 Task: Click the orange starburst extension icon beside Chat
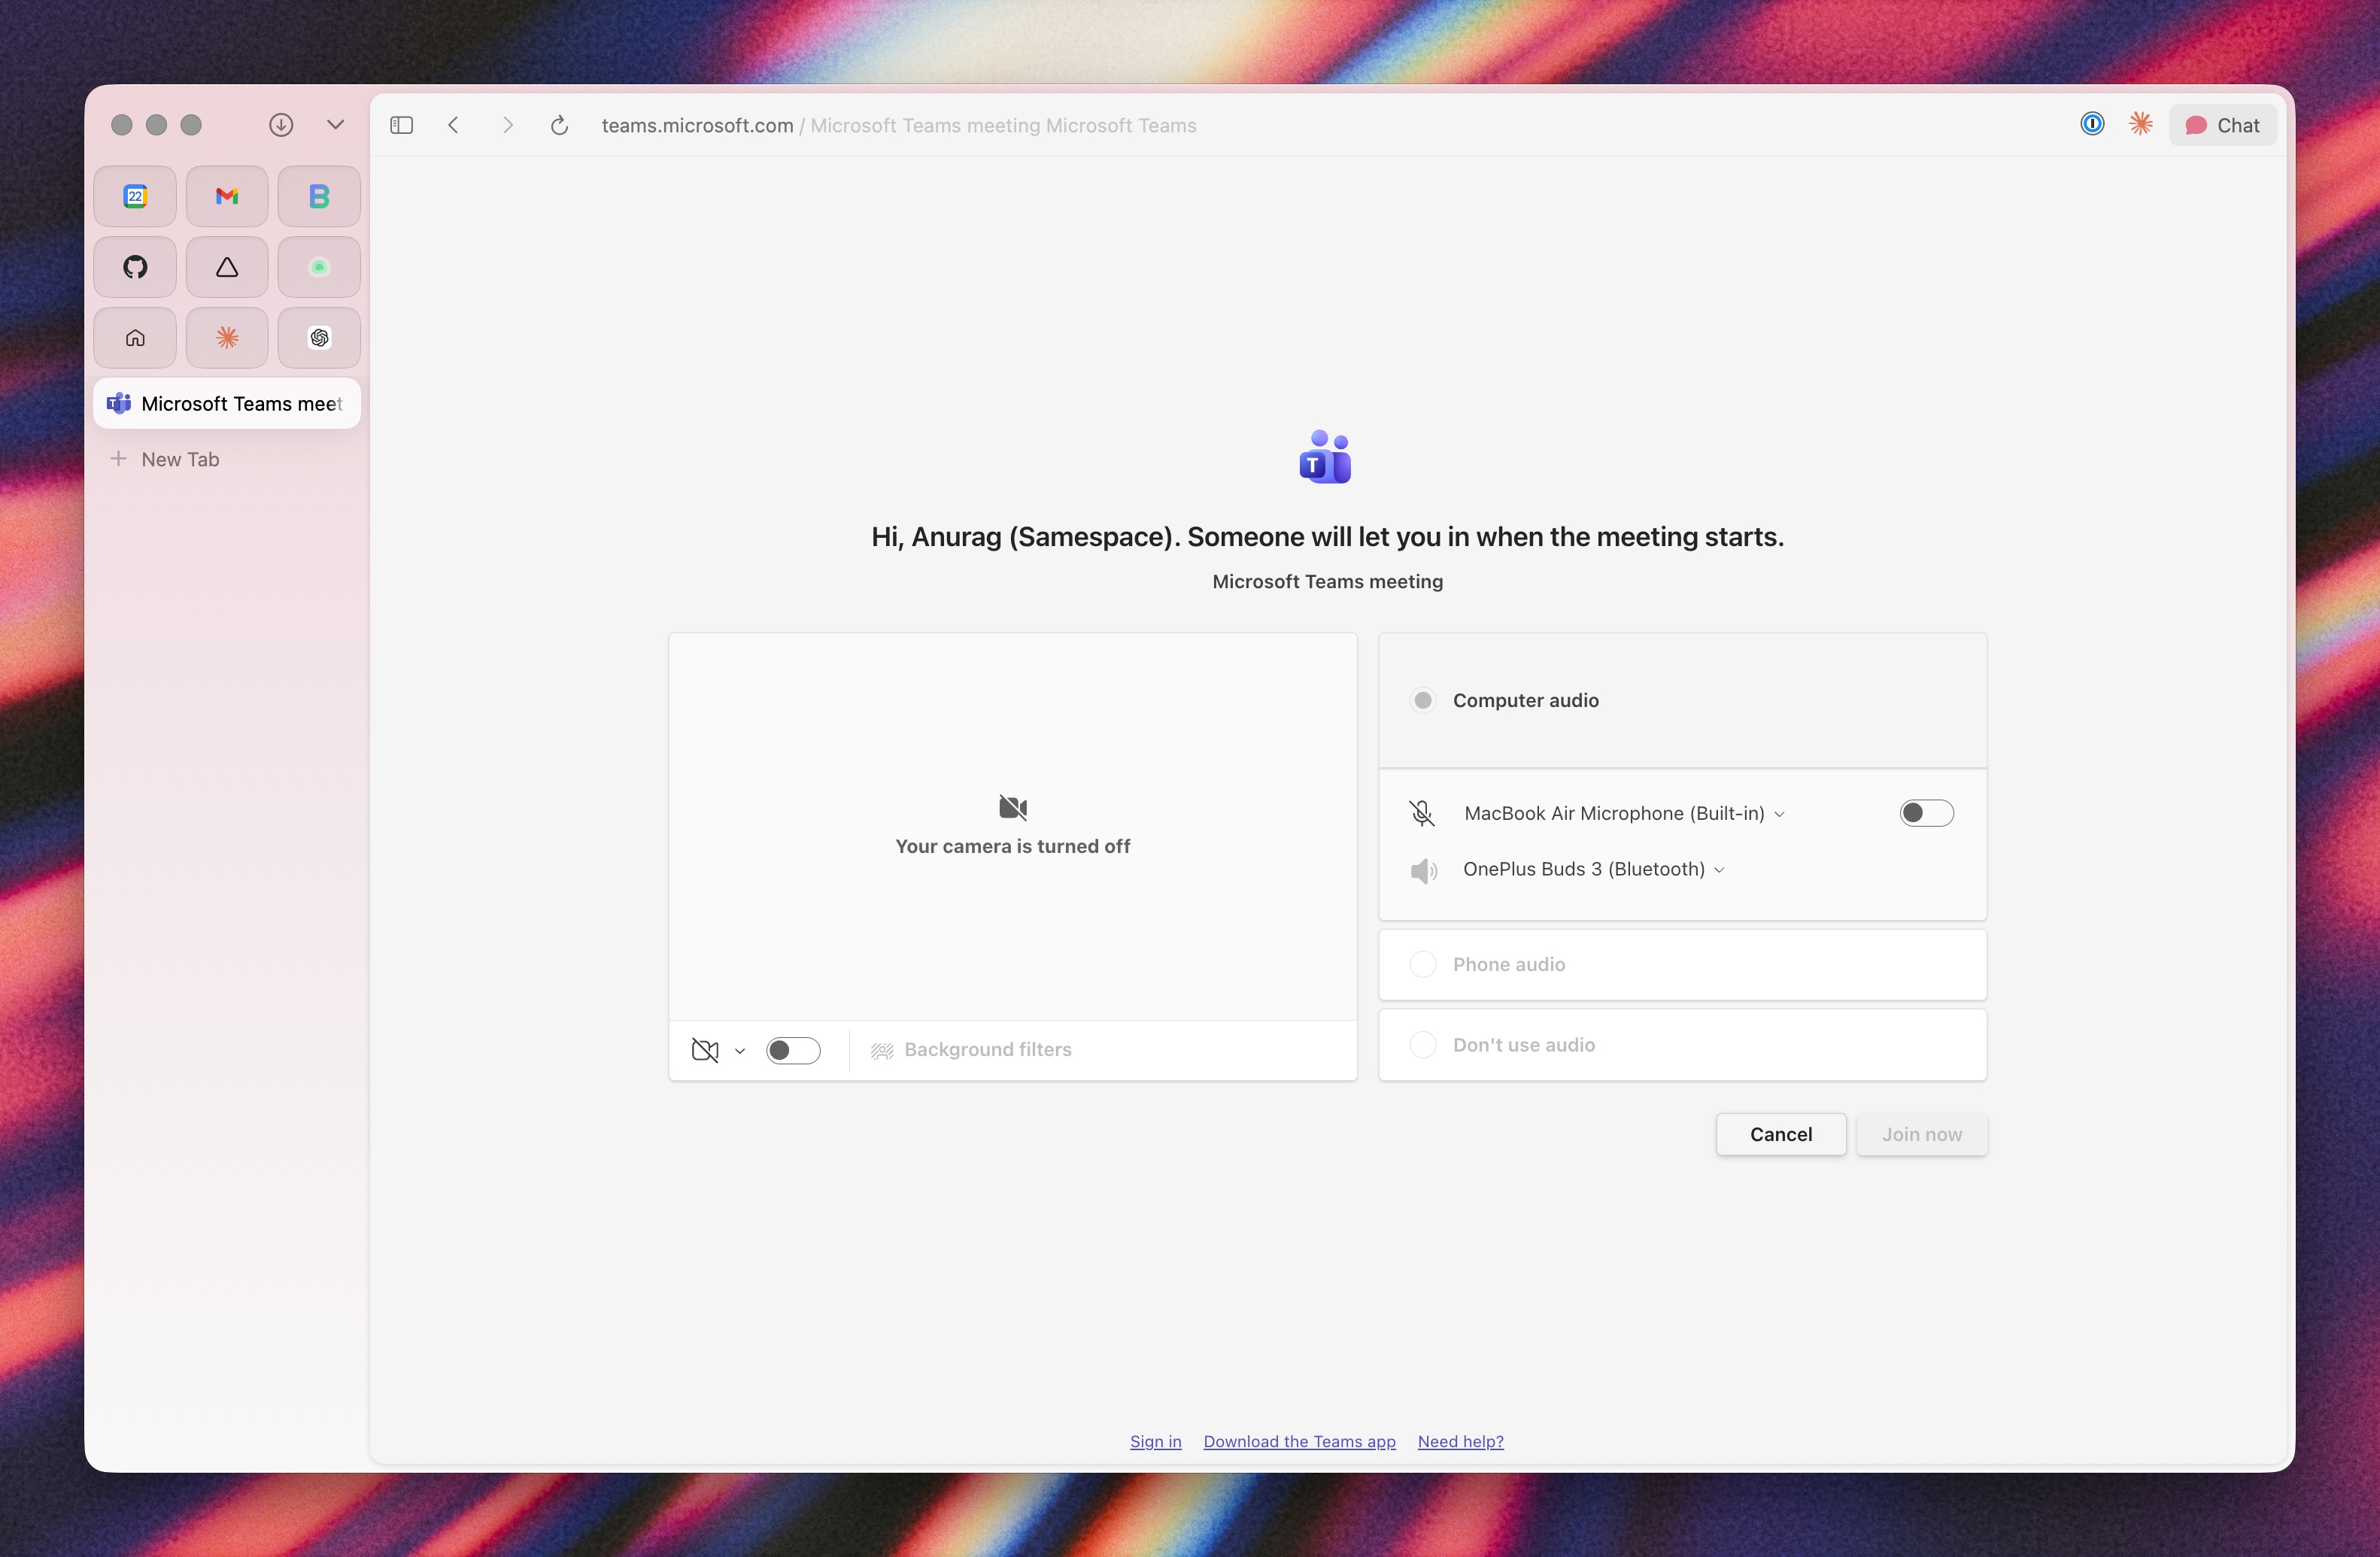[2141, 124]
